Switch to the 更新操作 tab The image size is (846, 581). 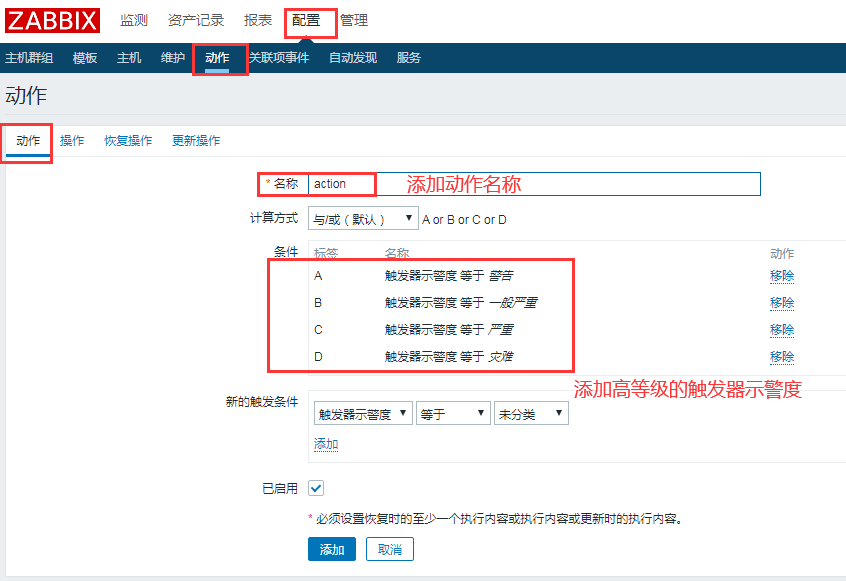[x=196, y=141]
